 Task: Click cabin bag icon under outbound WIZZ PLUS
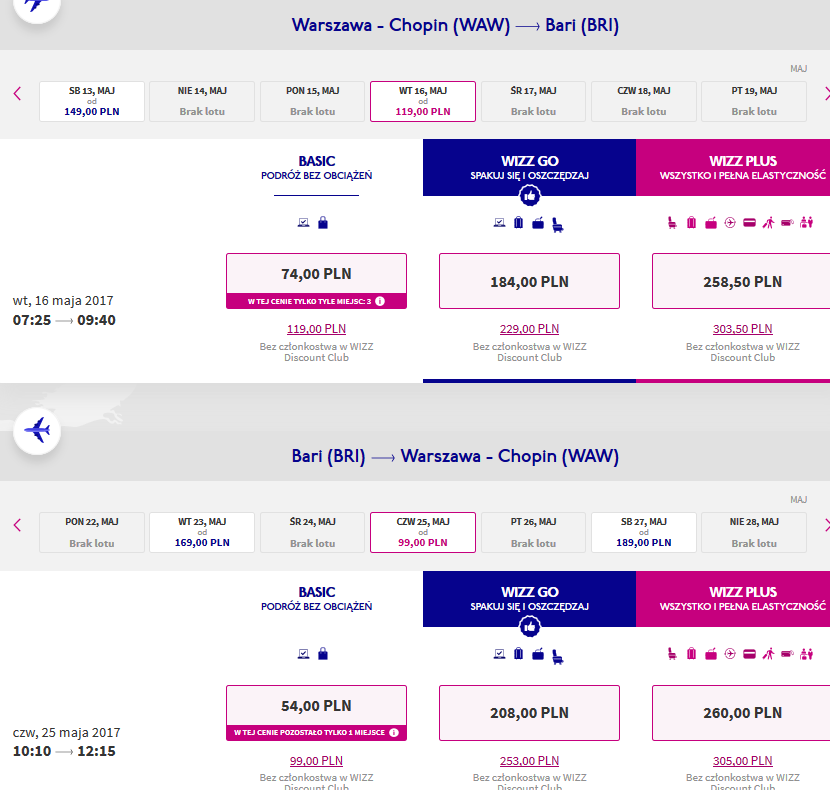tap(711, 223)
